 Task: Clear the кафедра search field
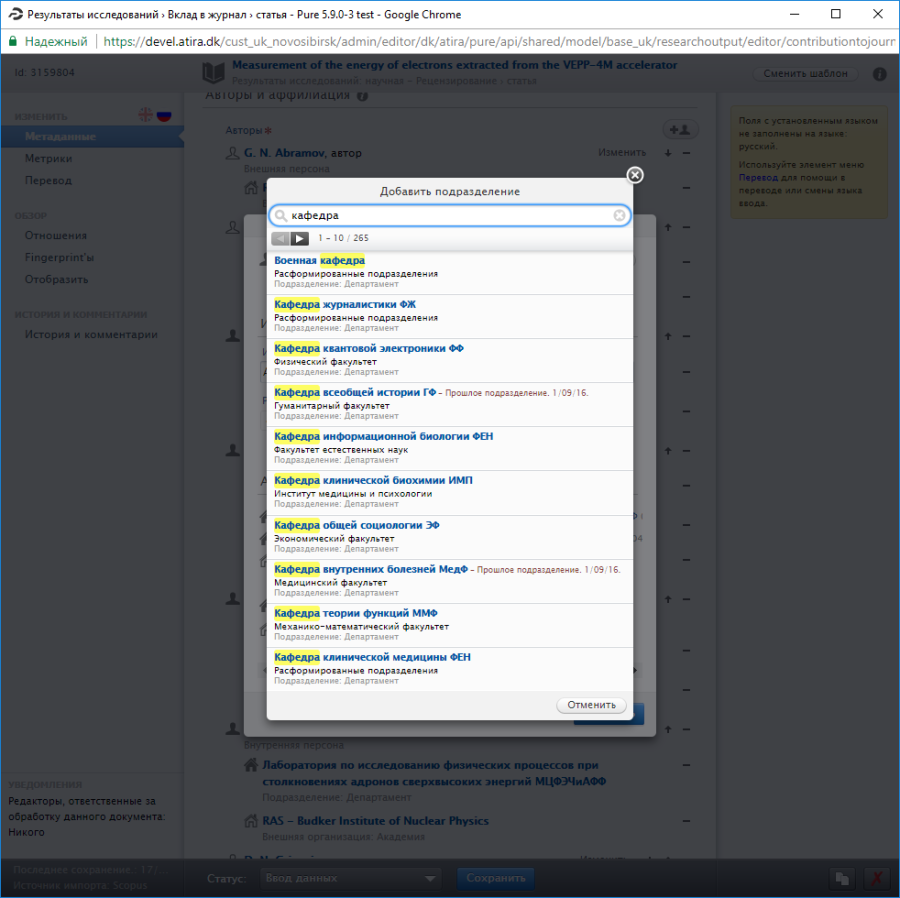[619, 215]
